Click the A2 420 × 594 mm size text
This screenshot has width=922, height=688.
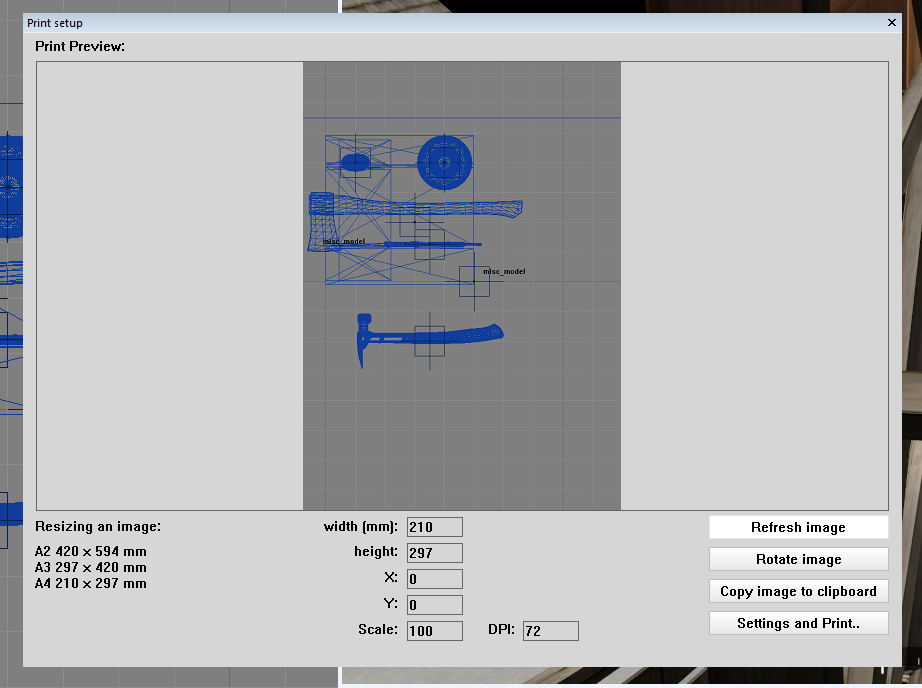pyautogui.click(x=90, y=551)
